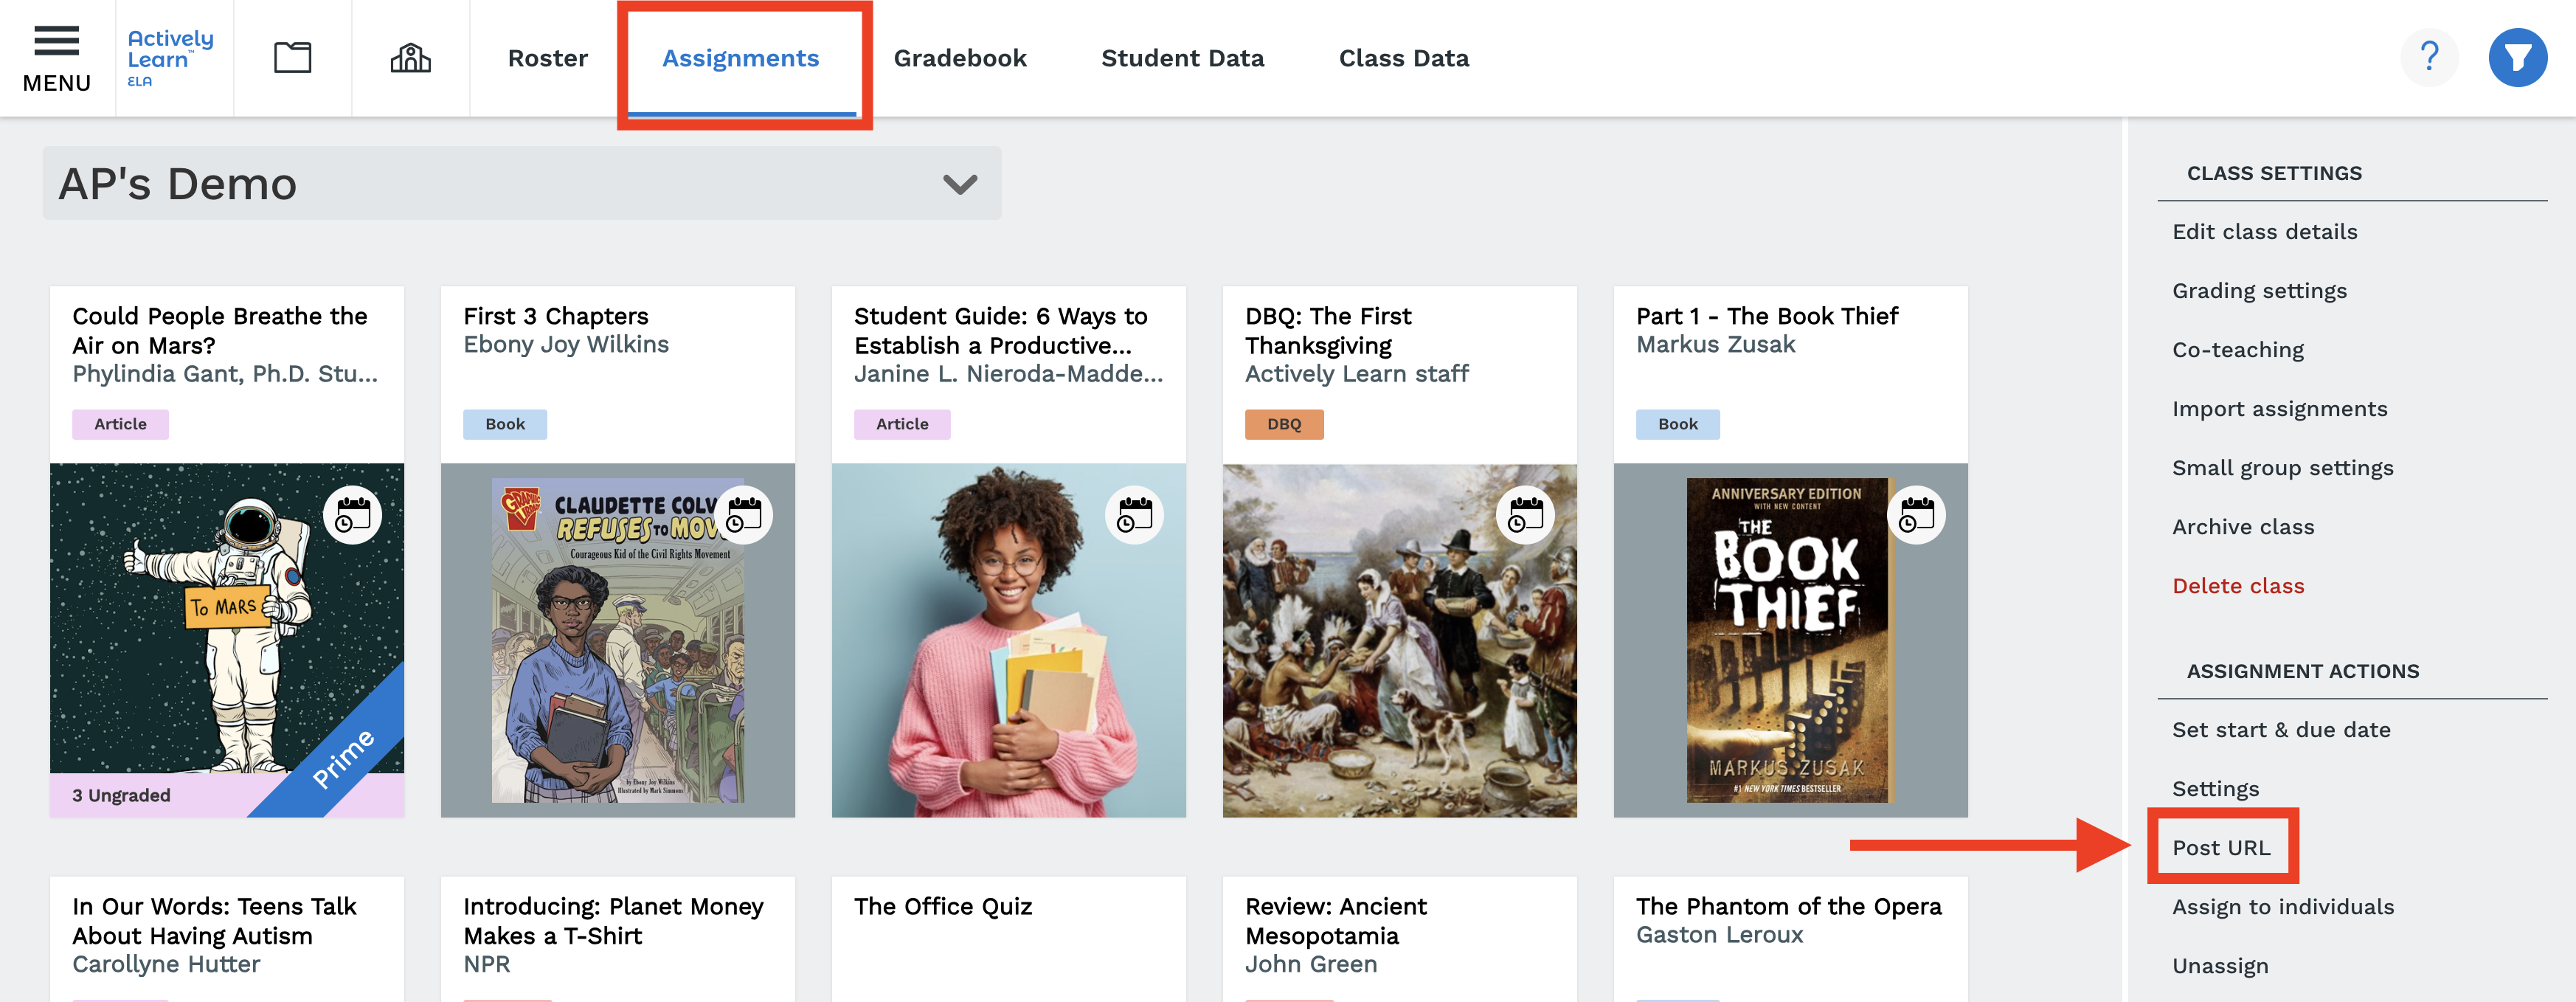Open the folder workspace icon

[292, 57]
